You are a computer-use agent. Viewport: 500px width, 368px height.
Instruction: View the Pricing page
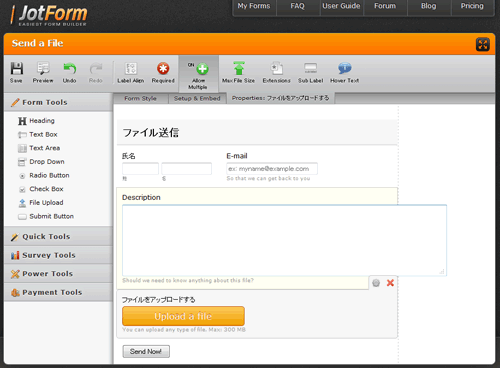(x=472, y=6)
